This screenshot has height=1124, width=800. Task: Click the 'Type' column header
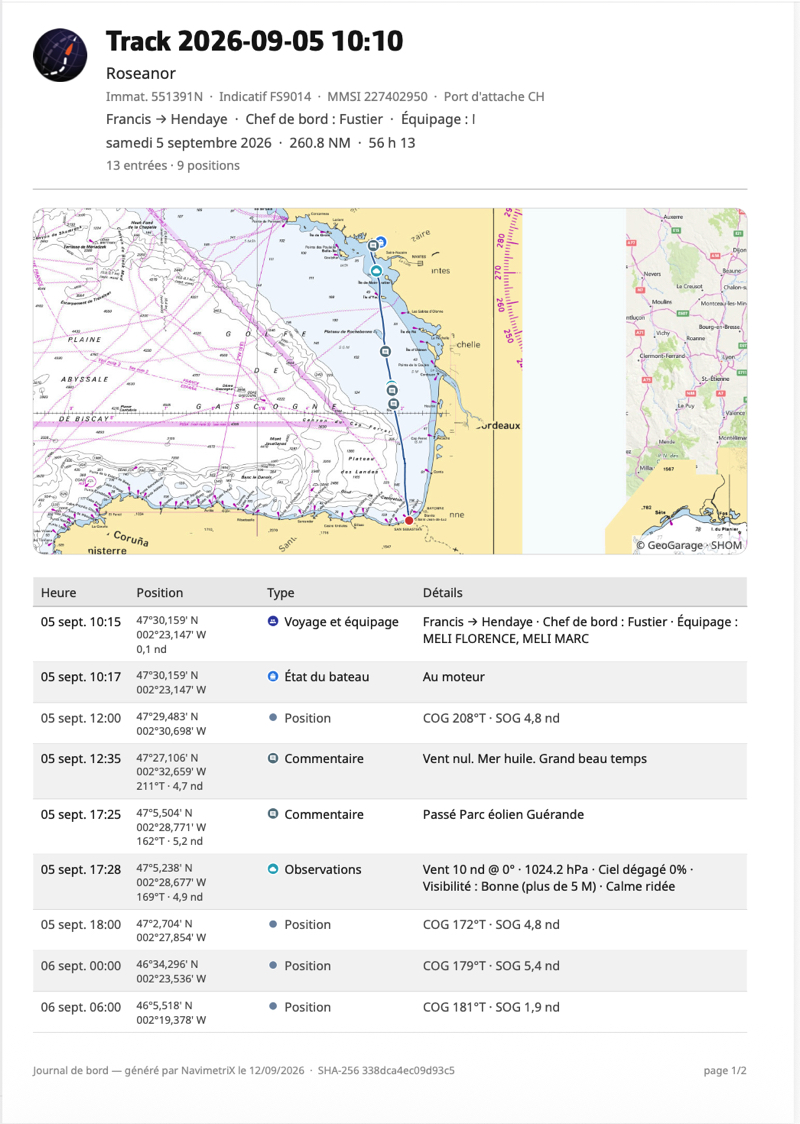pos(280,593)
